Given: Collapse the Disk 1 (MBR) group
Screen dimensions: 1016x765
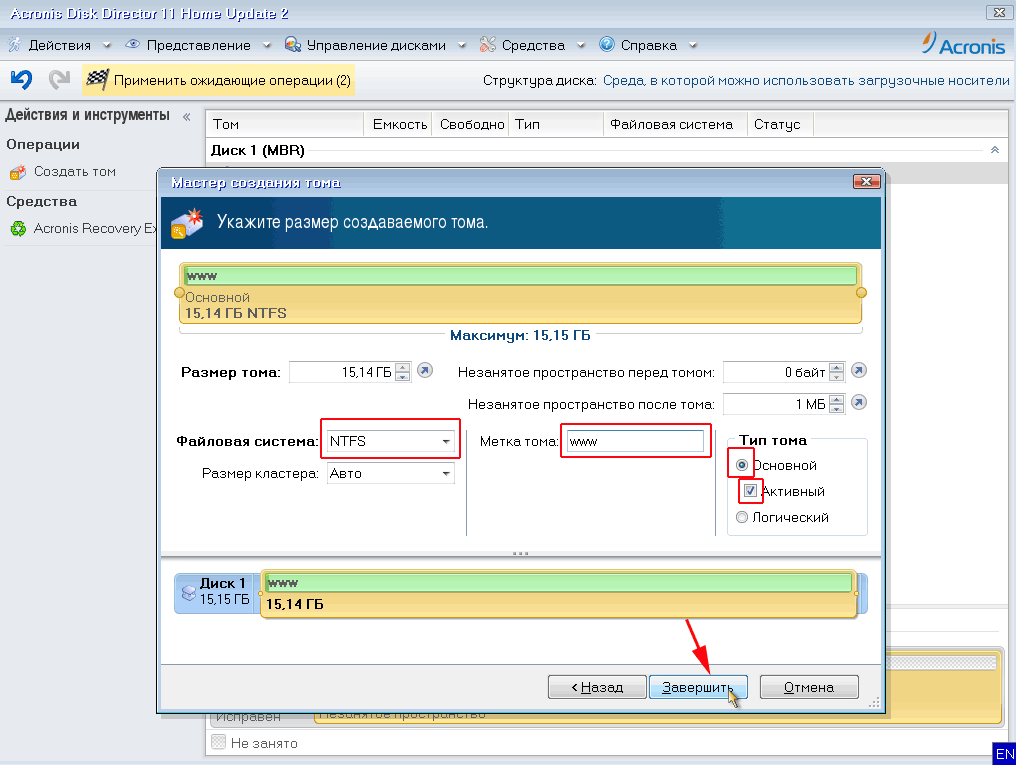Looking at the screenshot, I should click(x=995, y=150).
